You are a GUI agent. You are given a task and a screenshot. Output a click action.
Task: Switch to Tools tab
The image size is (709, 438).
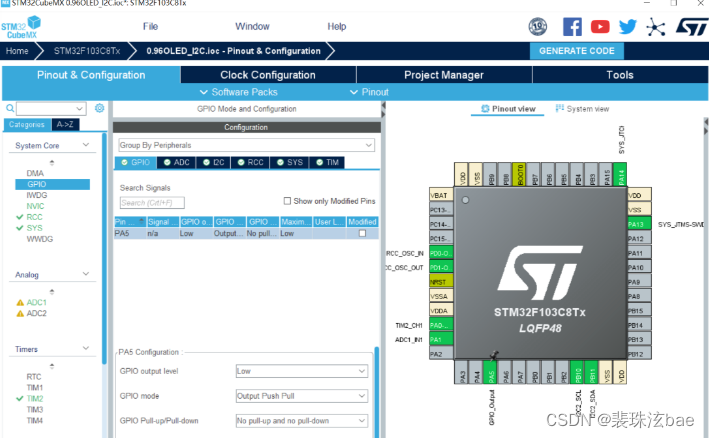(620, 75)
